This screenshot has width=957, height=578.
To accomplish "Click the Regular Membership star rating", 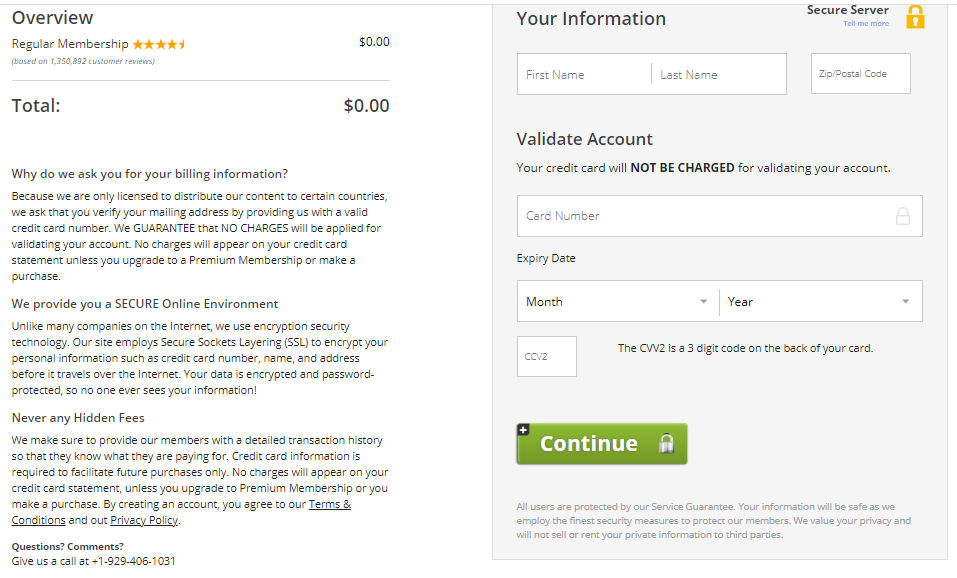I will (x=159, y=44).
